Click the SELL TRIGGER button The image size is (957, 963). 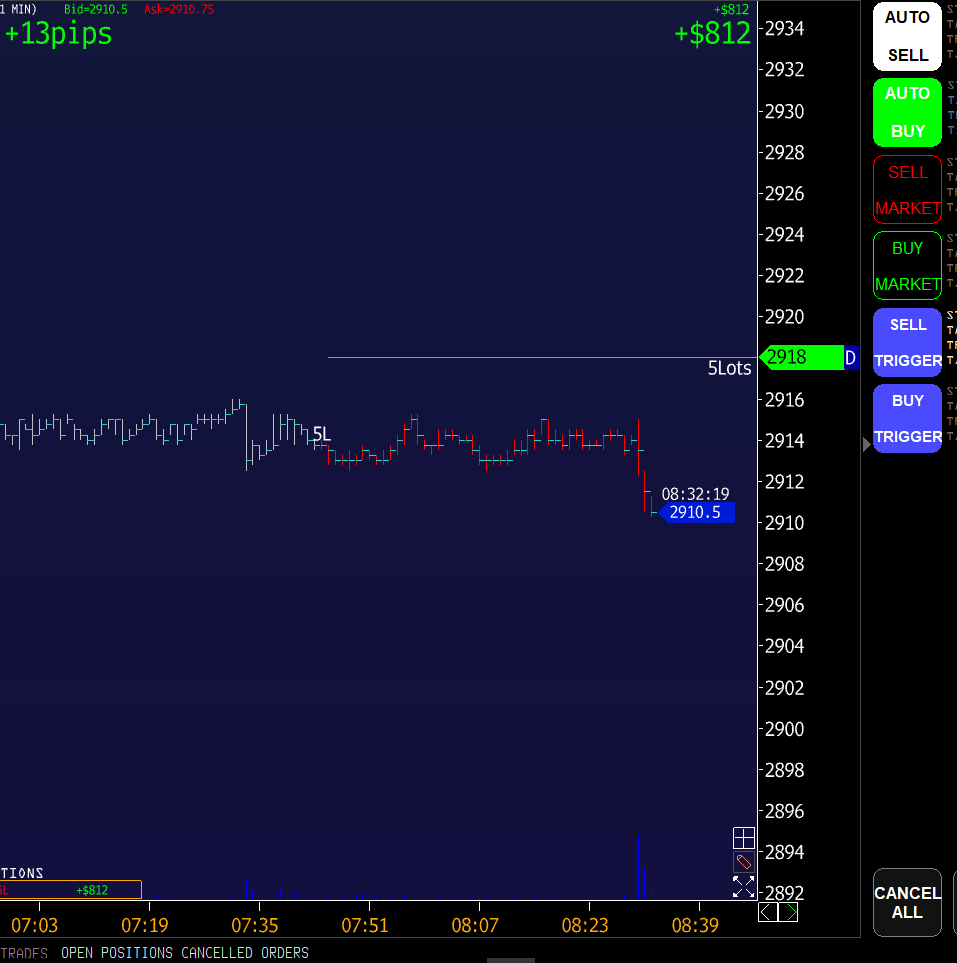pyautogui.click(x=907, y=342)
